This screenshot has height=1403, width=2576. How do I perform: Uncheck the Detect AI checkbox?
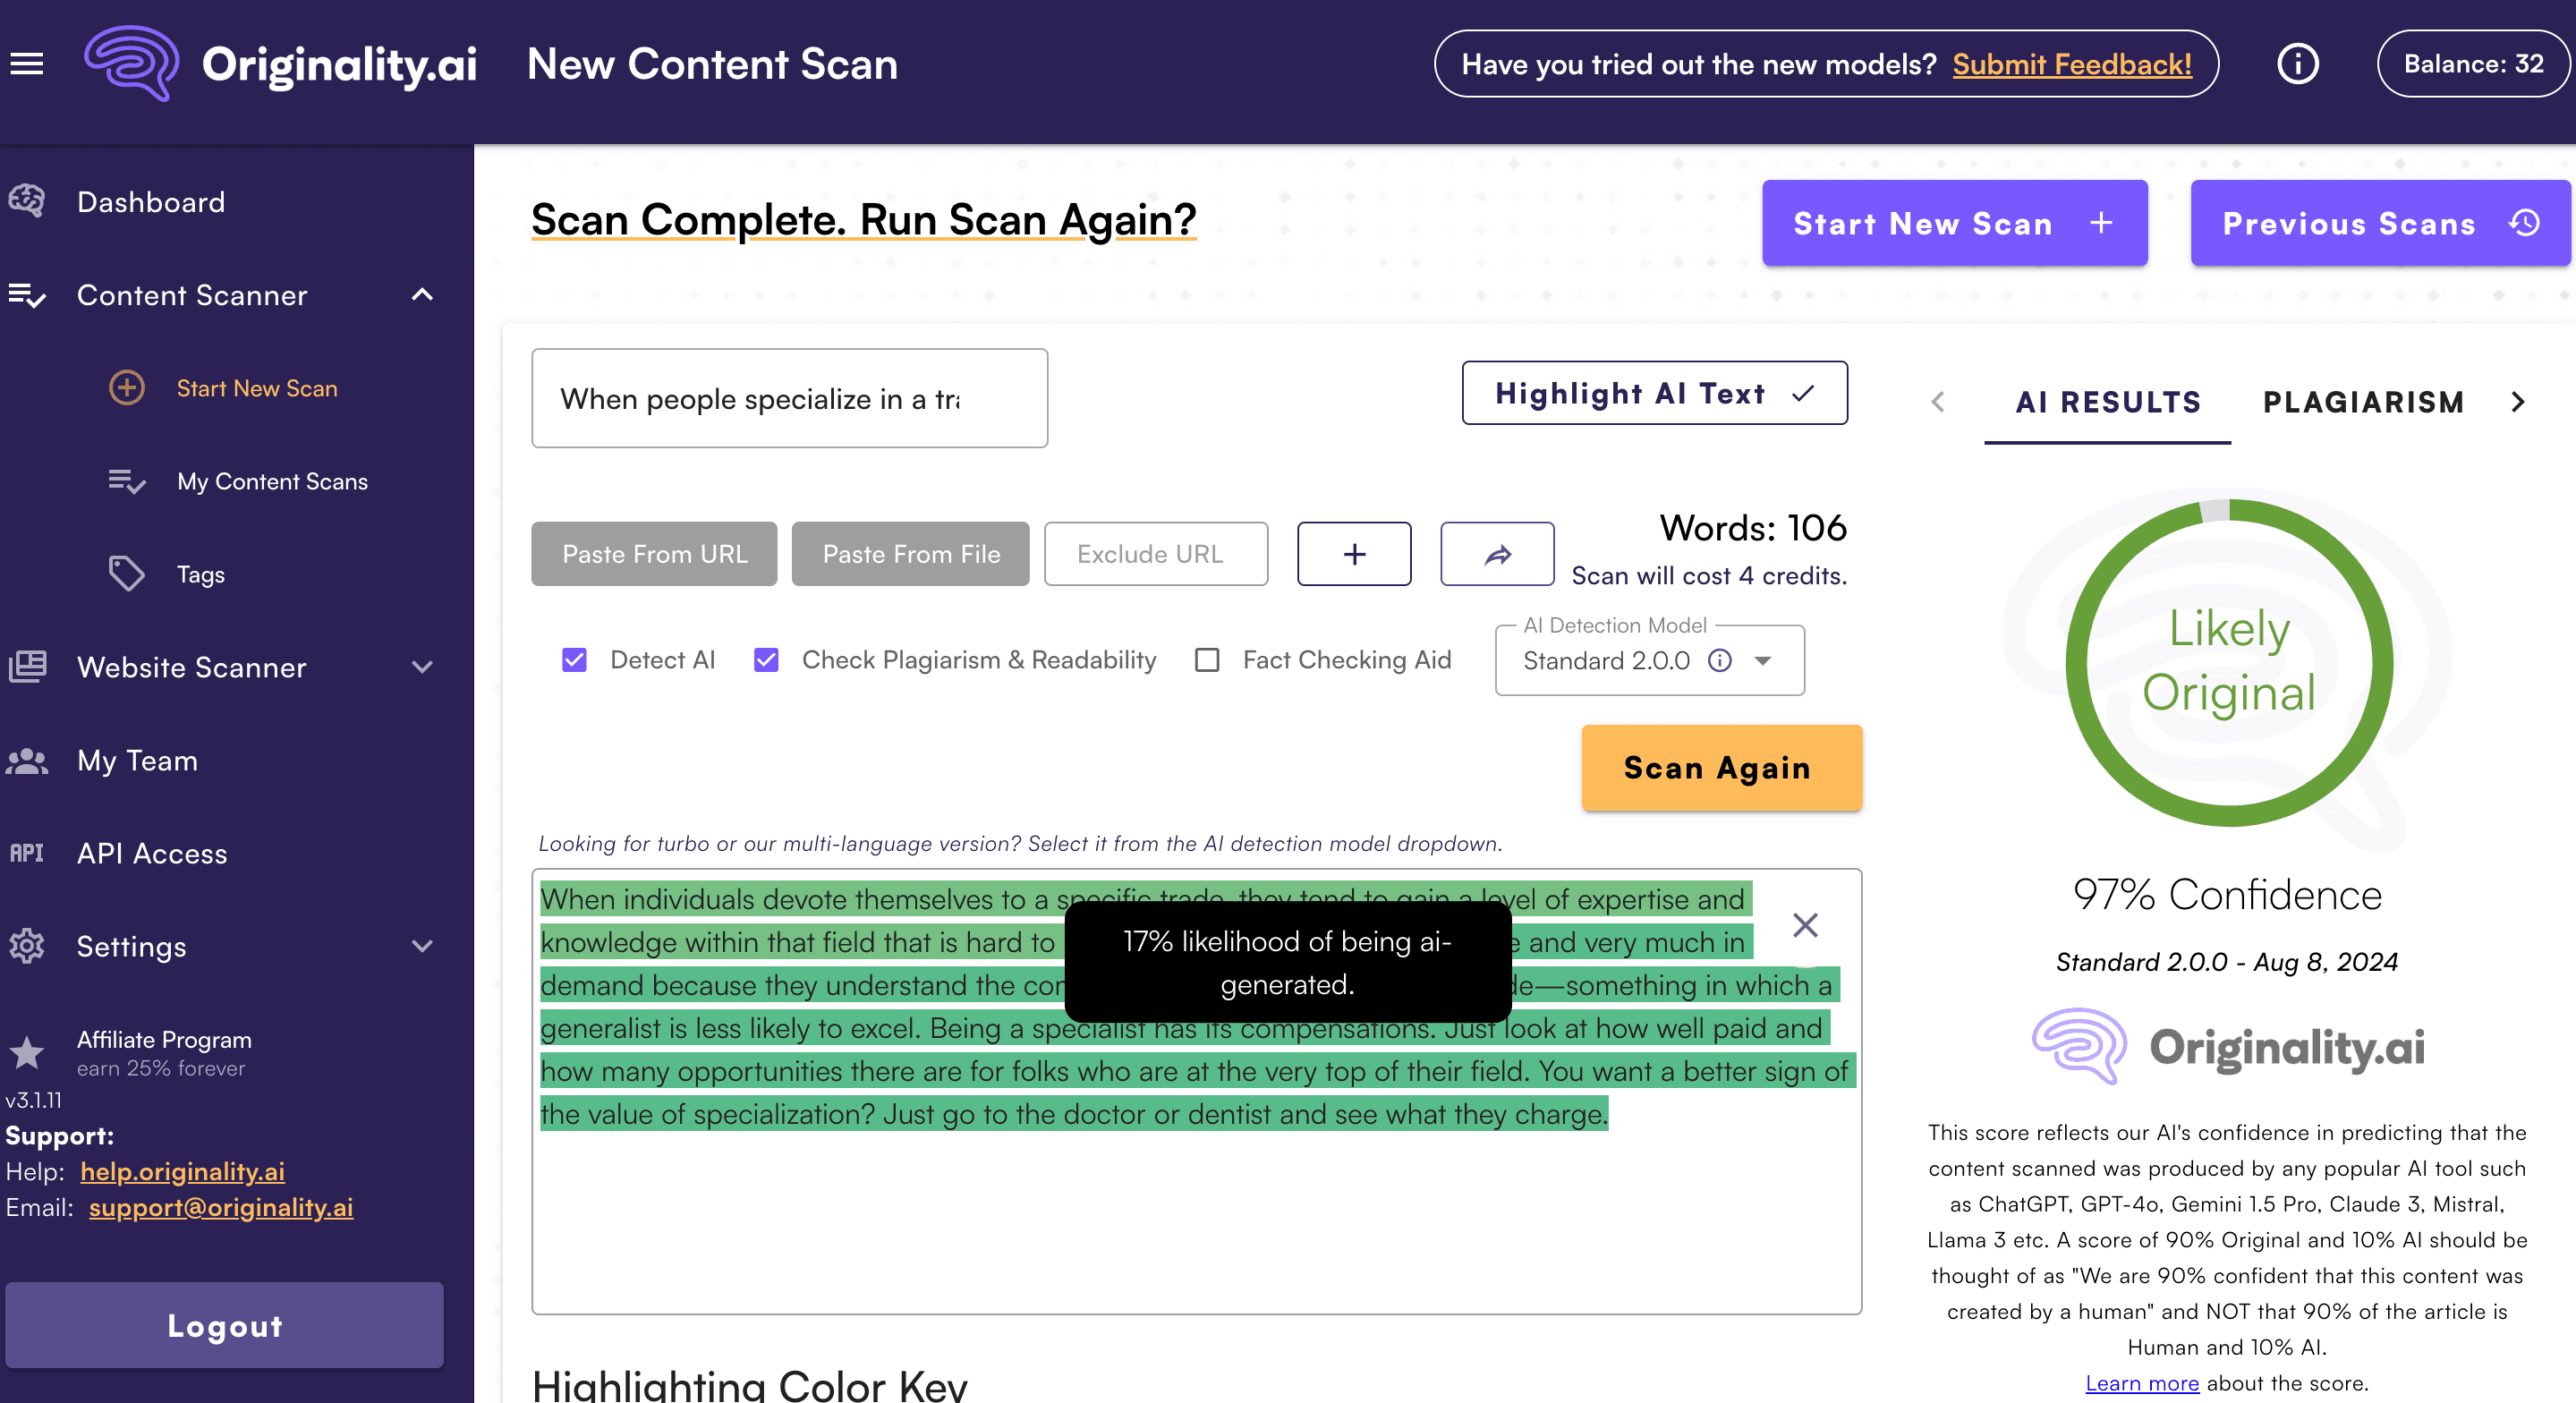574,660
